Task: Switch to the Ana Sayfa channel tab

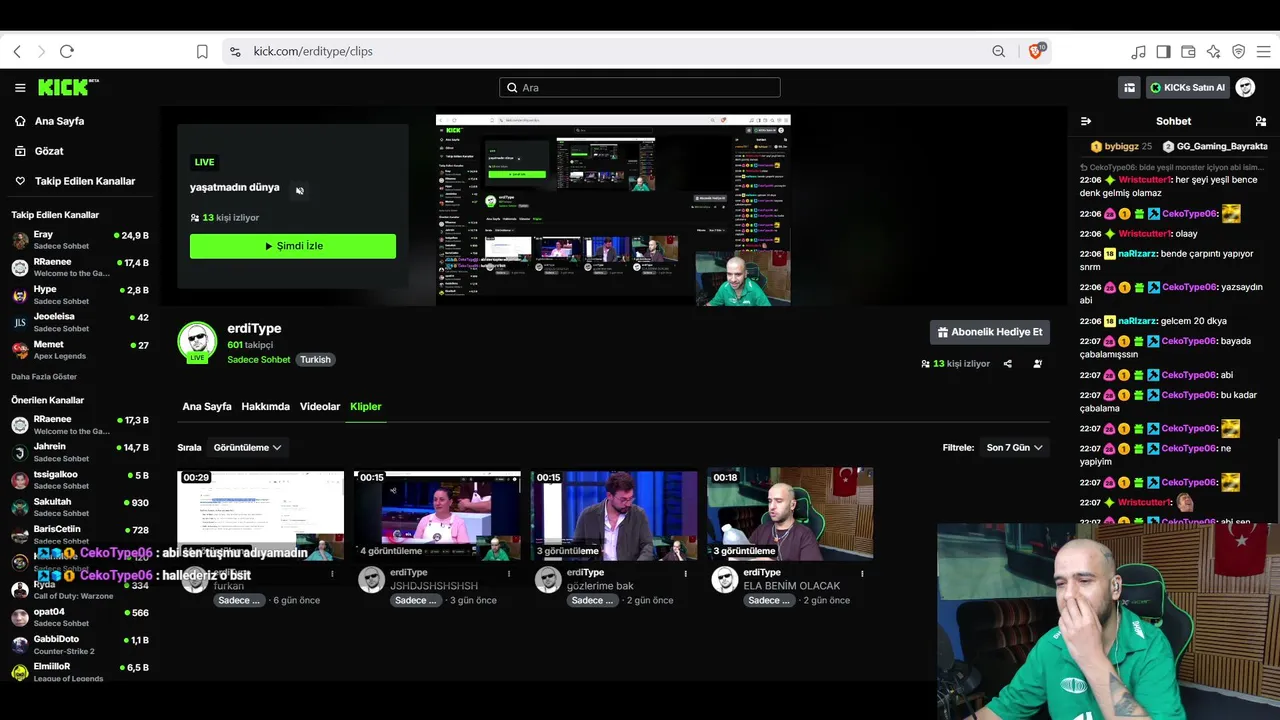Action: coord(207,407)
